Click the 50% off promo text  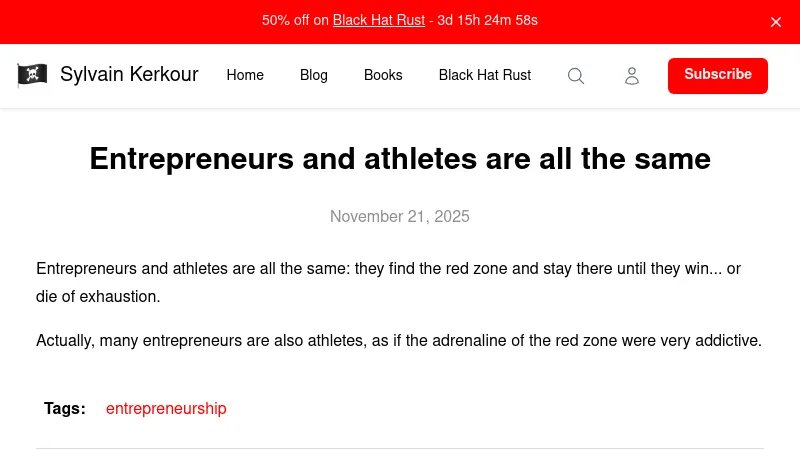[x=295, y=21]
